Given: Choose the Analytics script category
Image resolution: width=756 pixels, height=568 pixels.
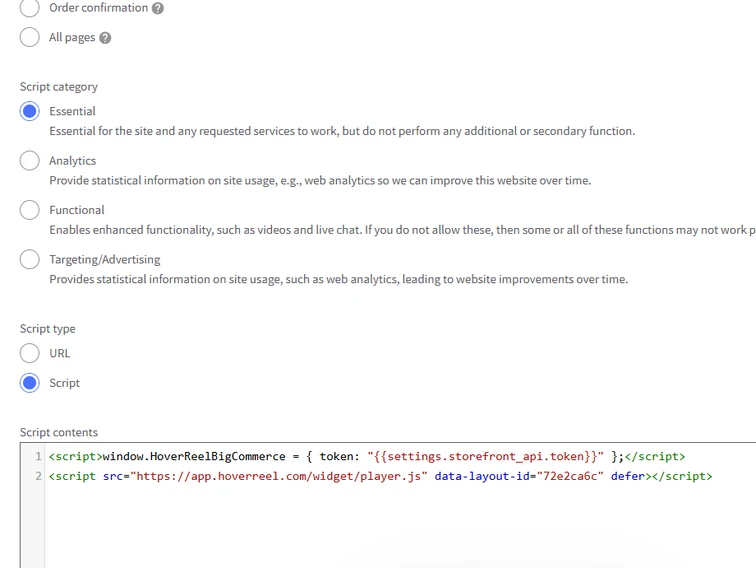Looking at the screenshot, I should click(29, 161).
